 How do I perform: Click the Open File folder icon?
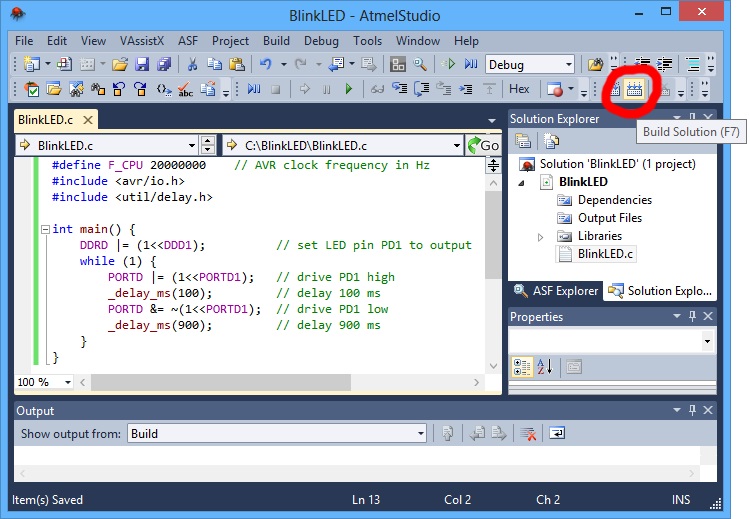(x=119, y=65)
